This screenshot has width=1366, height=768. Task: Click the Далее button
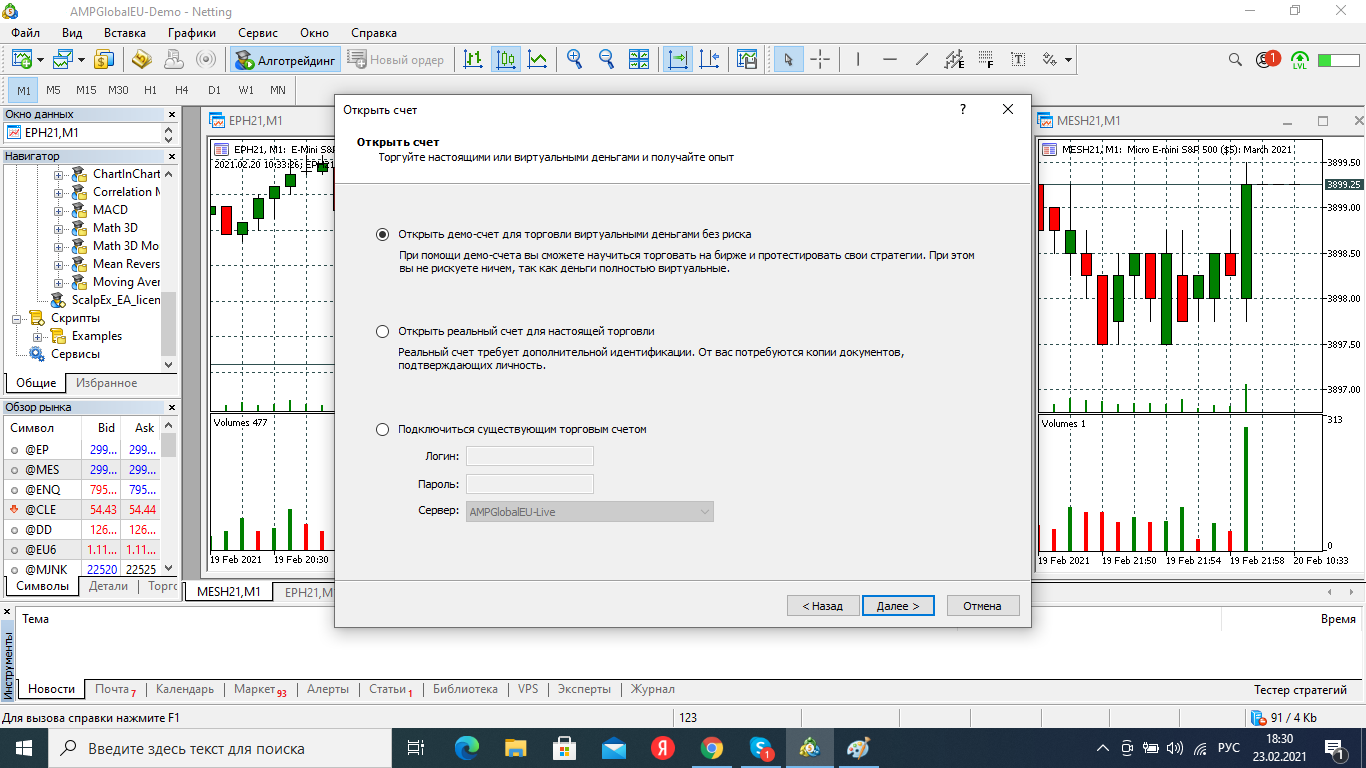898,606
